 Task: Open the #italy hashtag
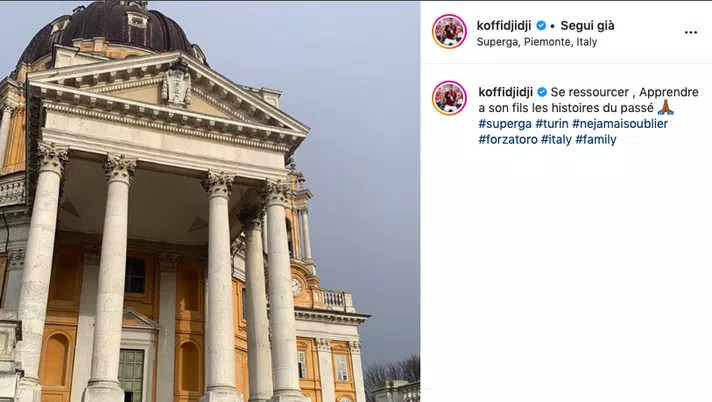pyautogui.click(x=556, y=139)
